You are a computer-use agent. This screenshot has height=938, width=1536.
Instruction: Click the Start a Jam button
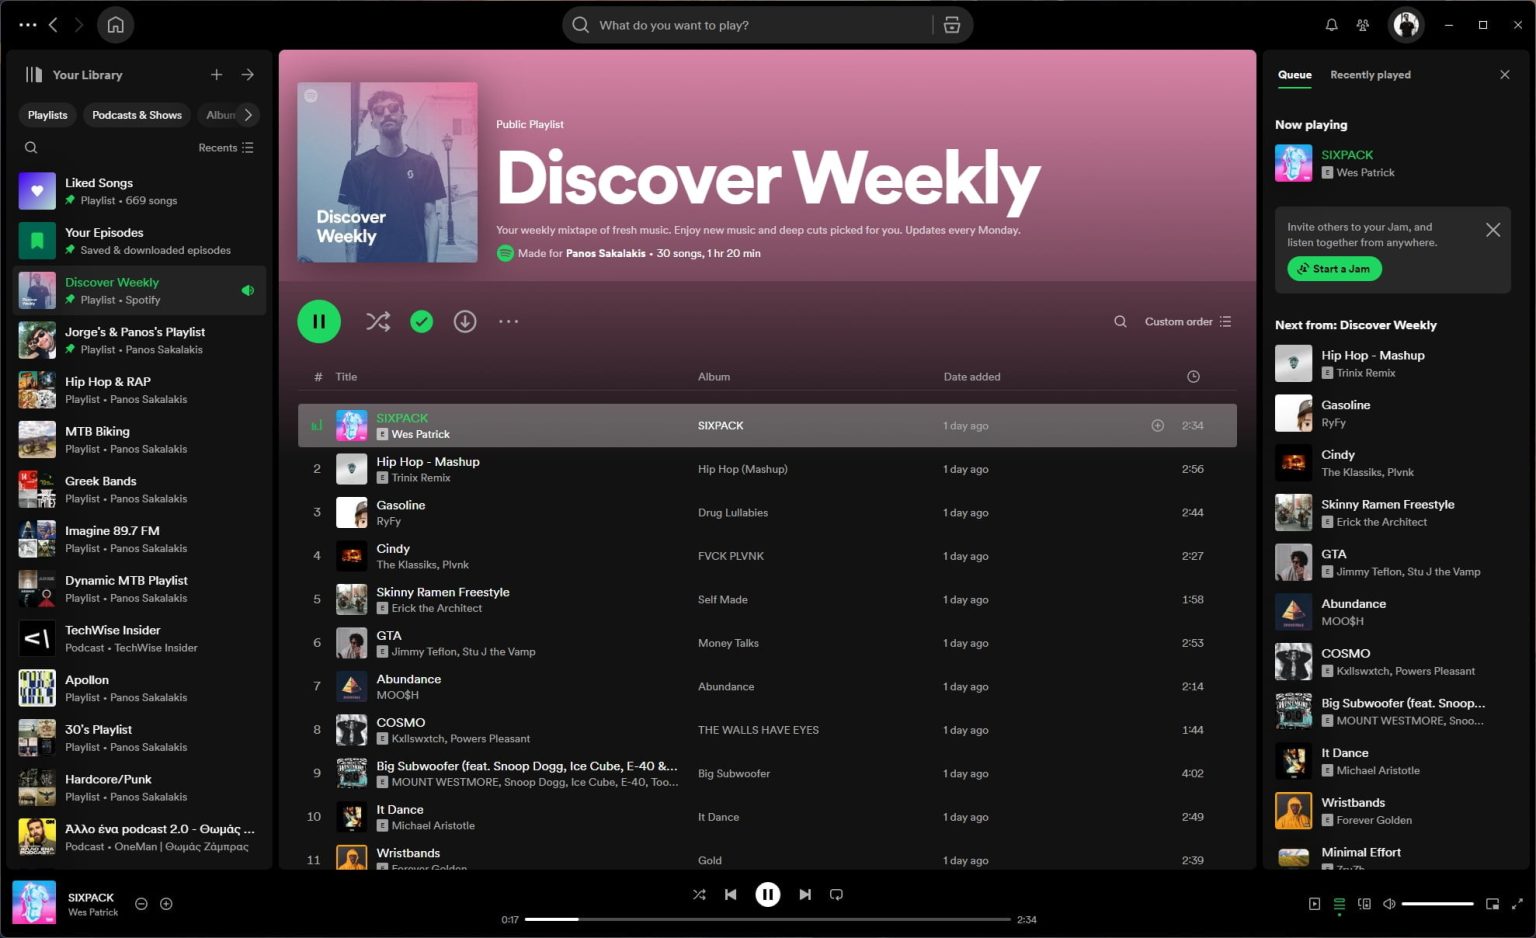point(1334,268)
